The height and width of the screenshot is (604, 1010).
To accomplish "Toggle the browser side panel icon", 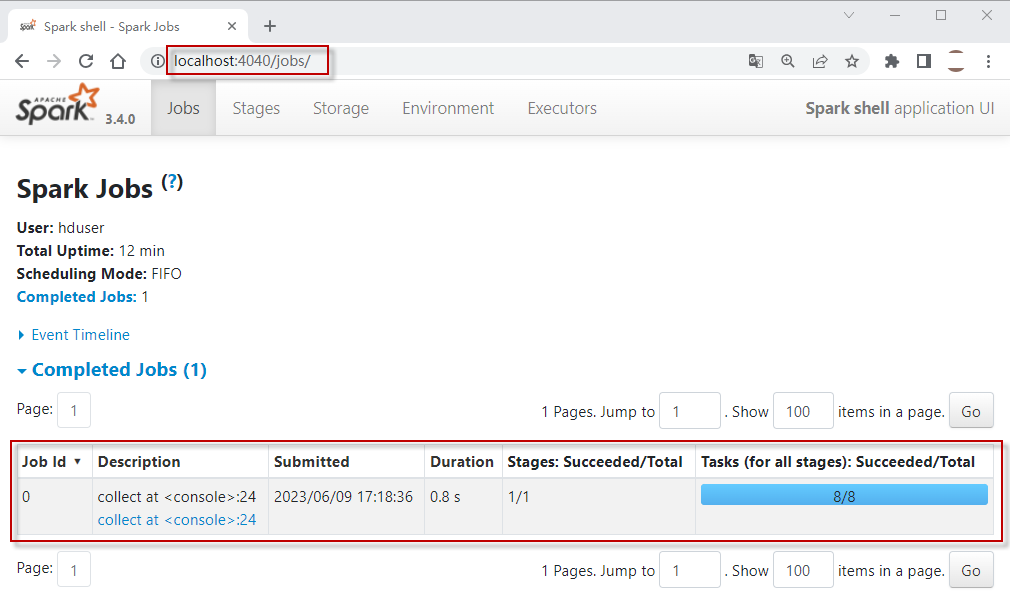I will [924, 61].
